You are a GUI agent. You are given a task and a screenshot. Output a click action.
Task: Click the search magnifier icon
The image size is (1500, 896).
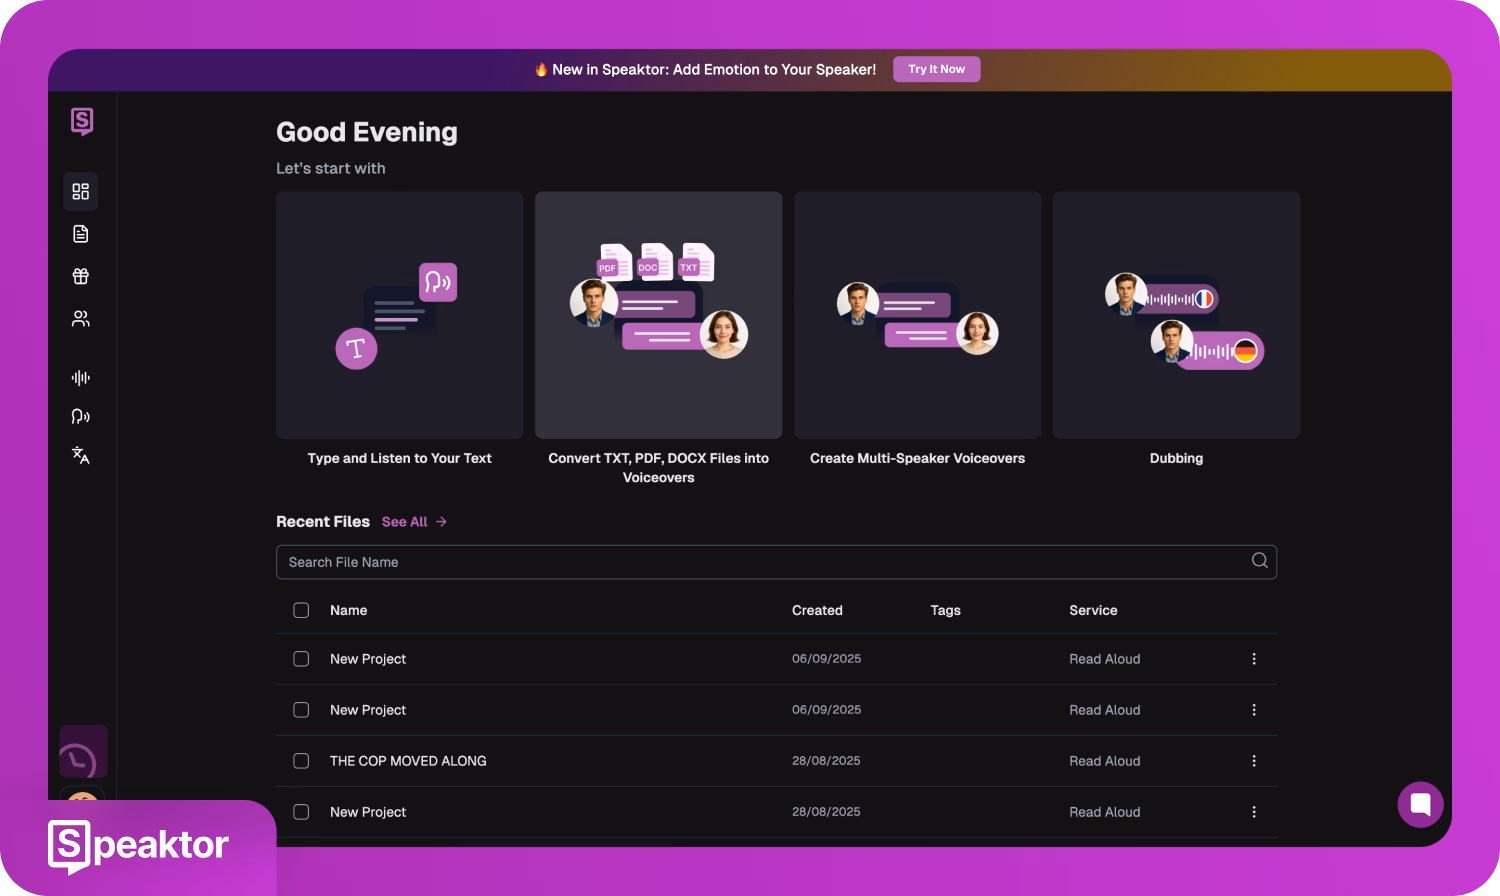click(1259, 561)
